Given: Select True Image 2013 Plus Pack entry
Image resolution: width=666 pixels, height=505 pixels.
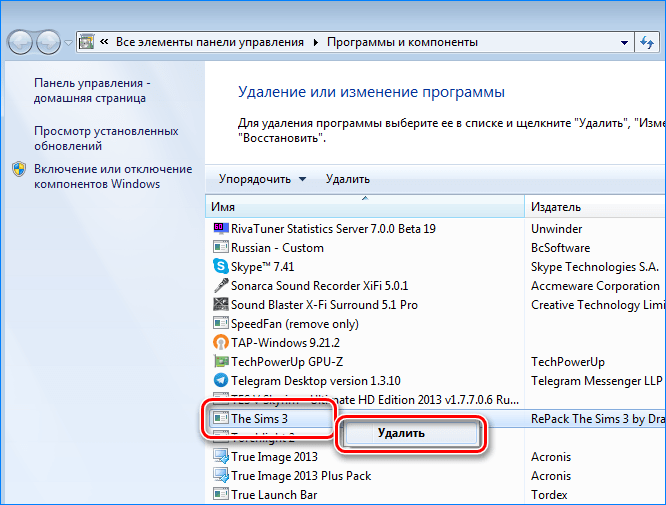Looking at the screenshot, I should [301, 476].
